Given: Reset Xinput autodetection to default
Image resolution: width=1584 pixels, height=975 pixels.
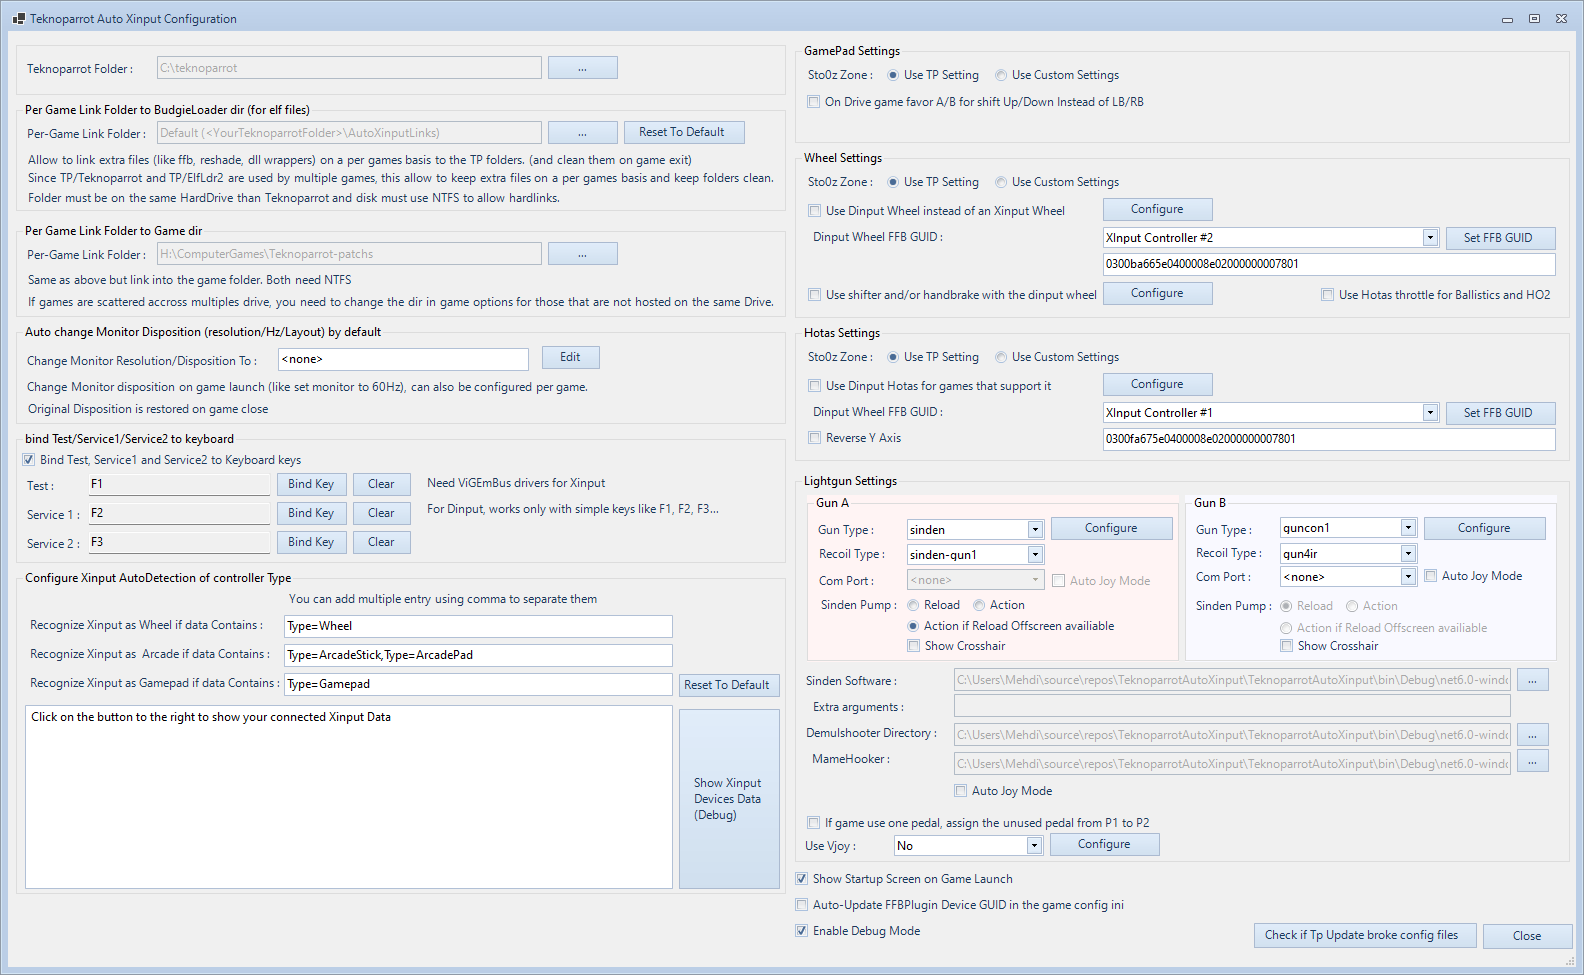Looking at the screenshot, I should pos(727,685).
